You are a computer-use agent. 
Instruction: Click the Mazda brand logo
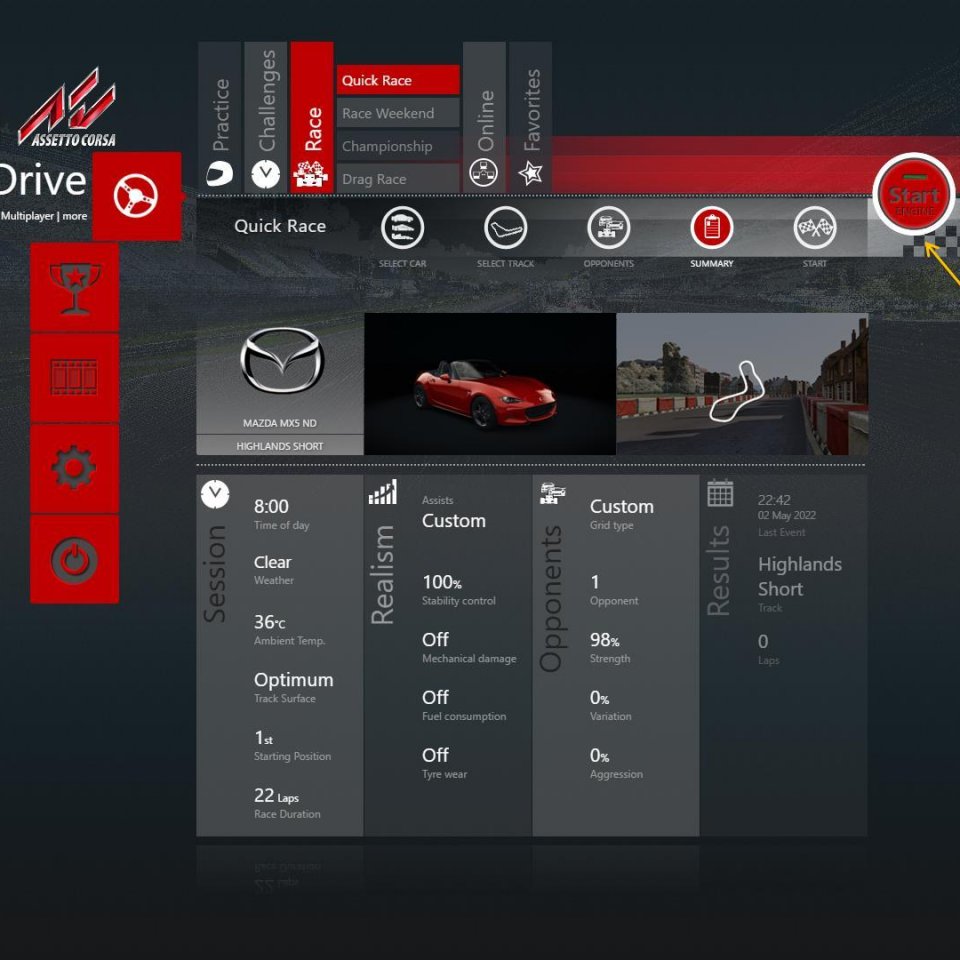282,361
